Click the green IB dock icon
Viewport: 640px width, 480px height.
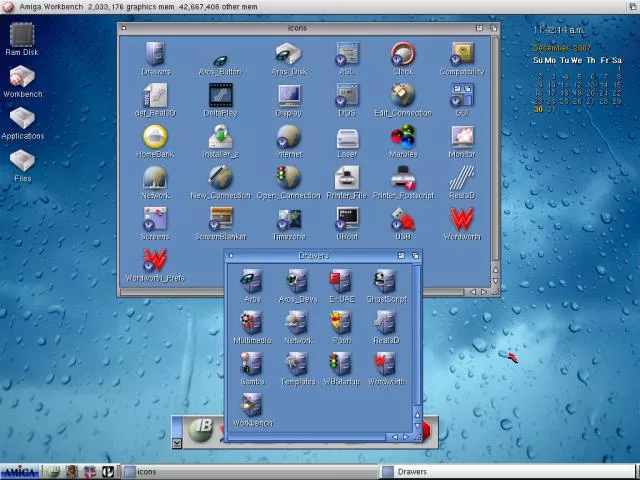201,429
